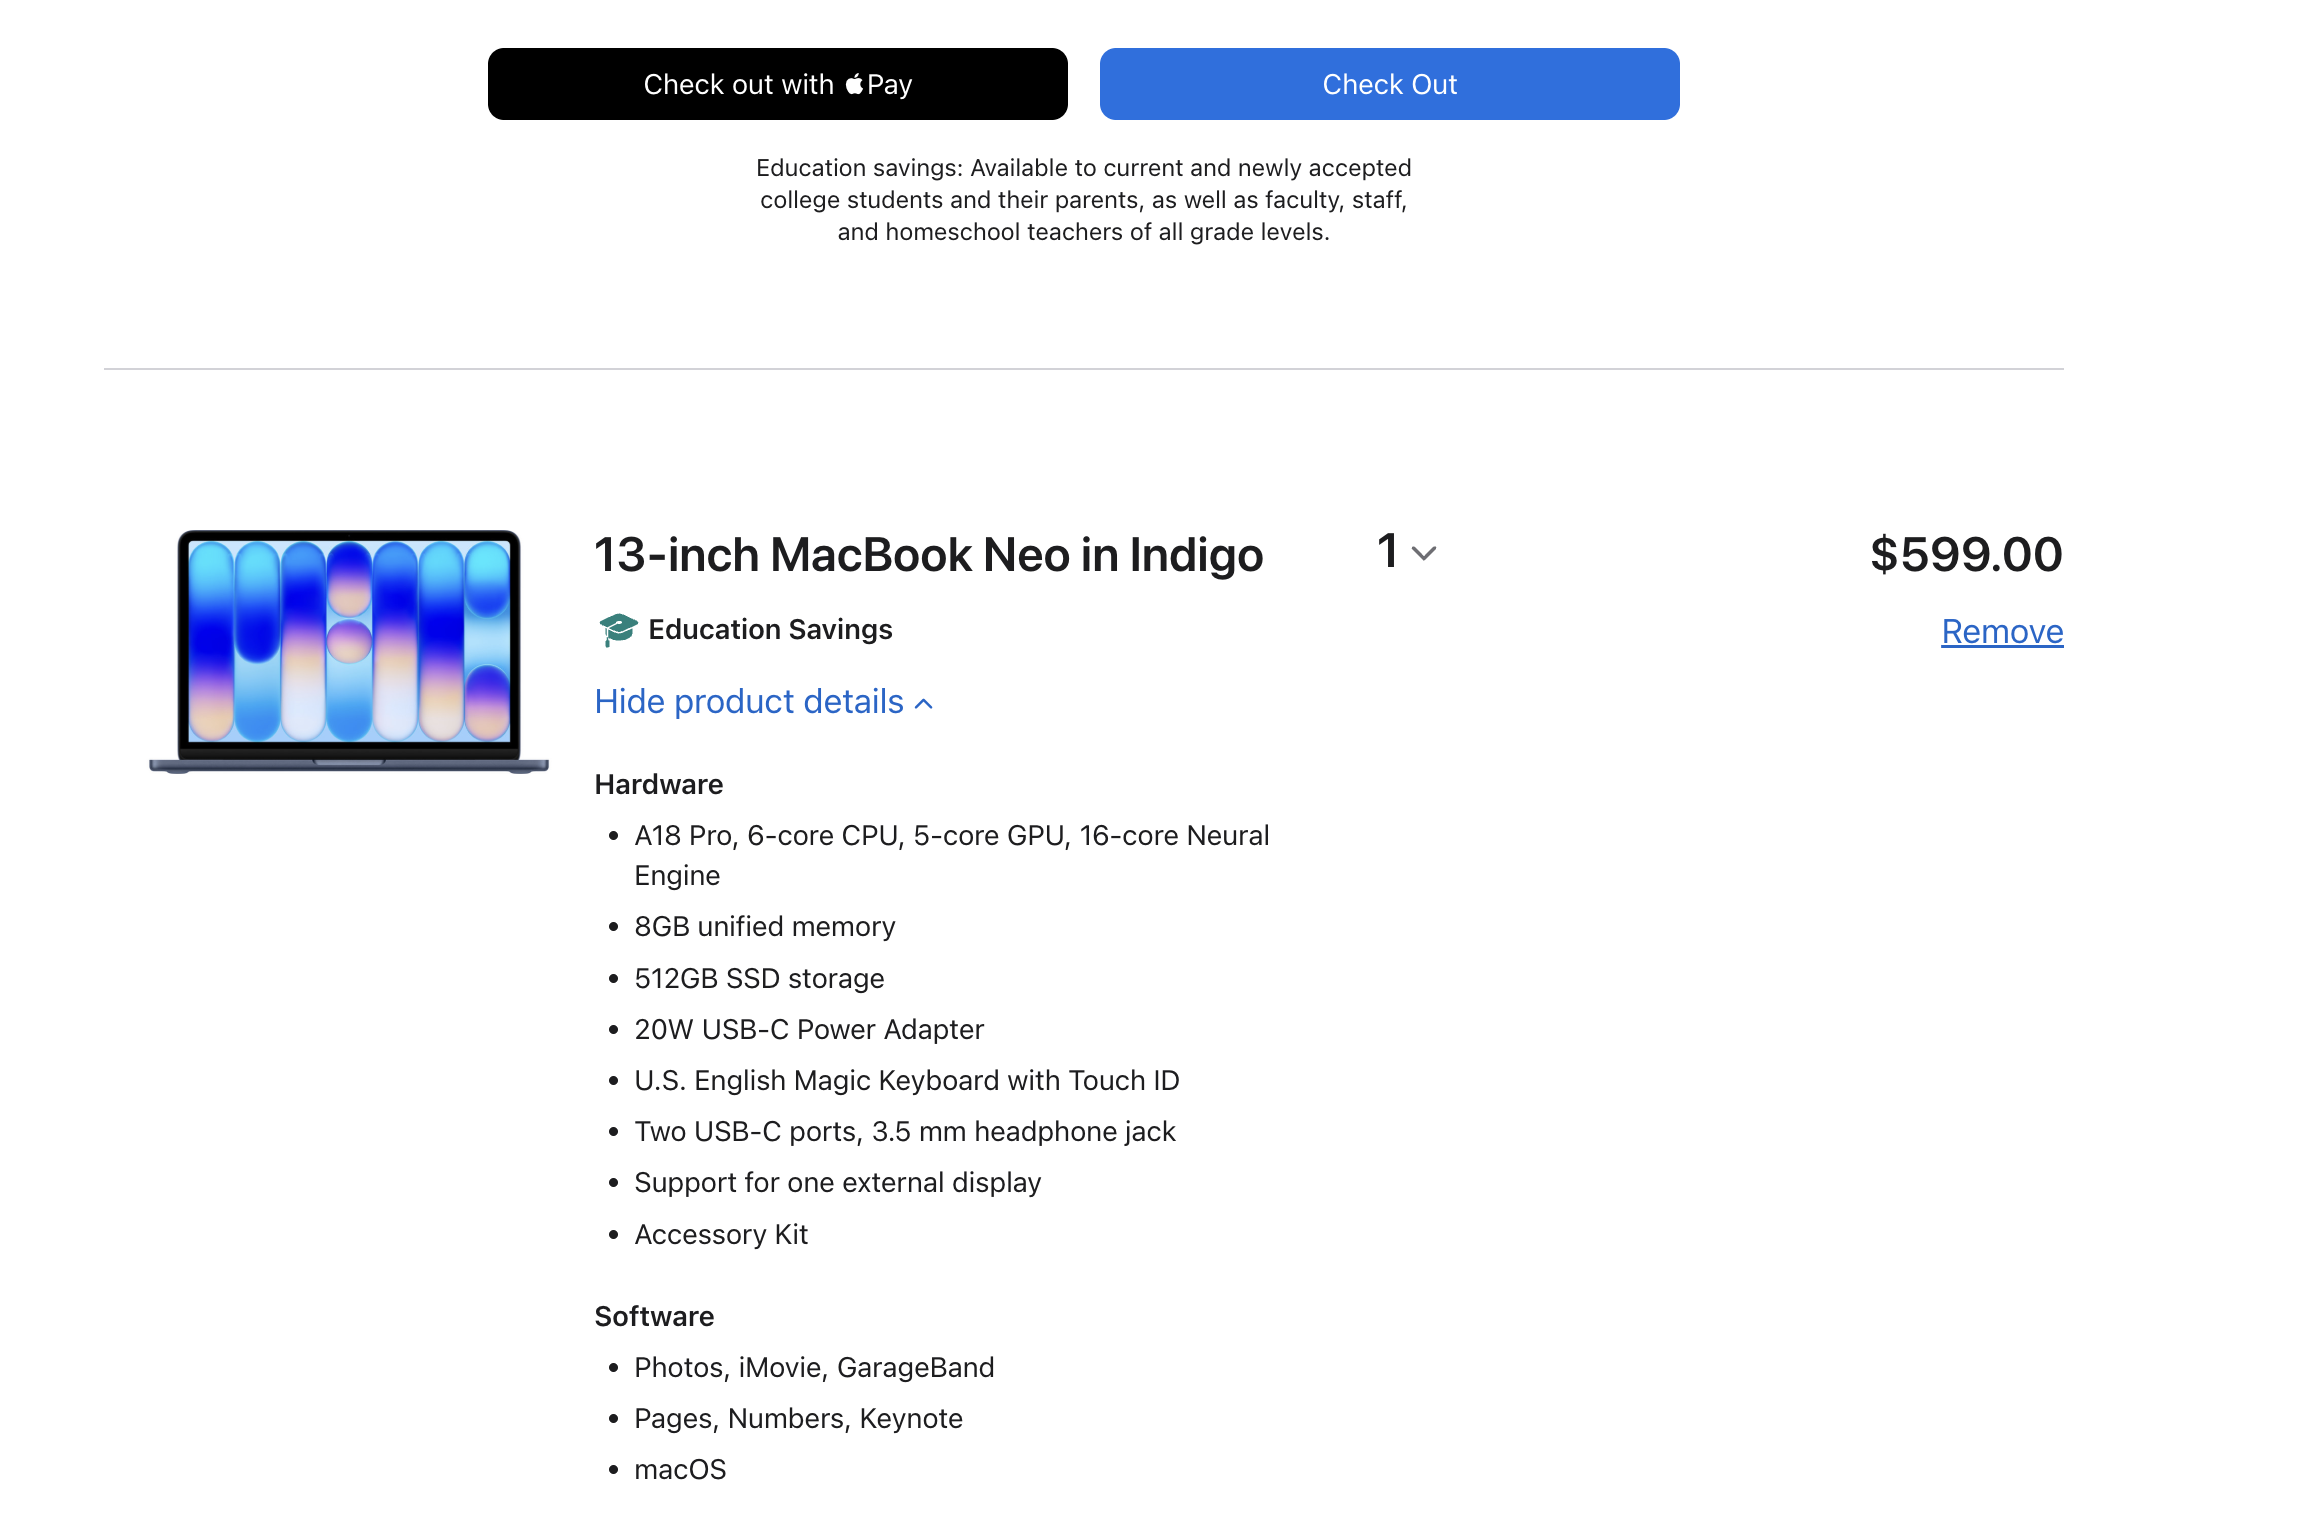Viewport: 2310px width, 1540px height.
Task: Click the 8GB unified memory line
Action: [764, 927]
